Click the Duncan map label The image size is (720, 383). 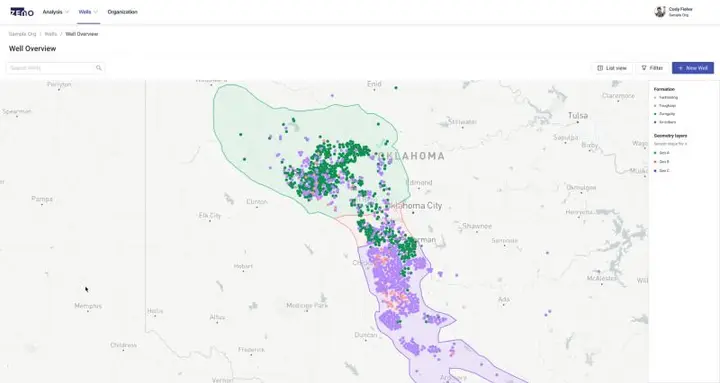366,335
